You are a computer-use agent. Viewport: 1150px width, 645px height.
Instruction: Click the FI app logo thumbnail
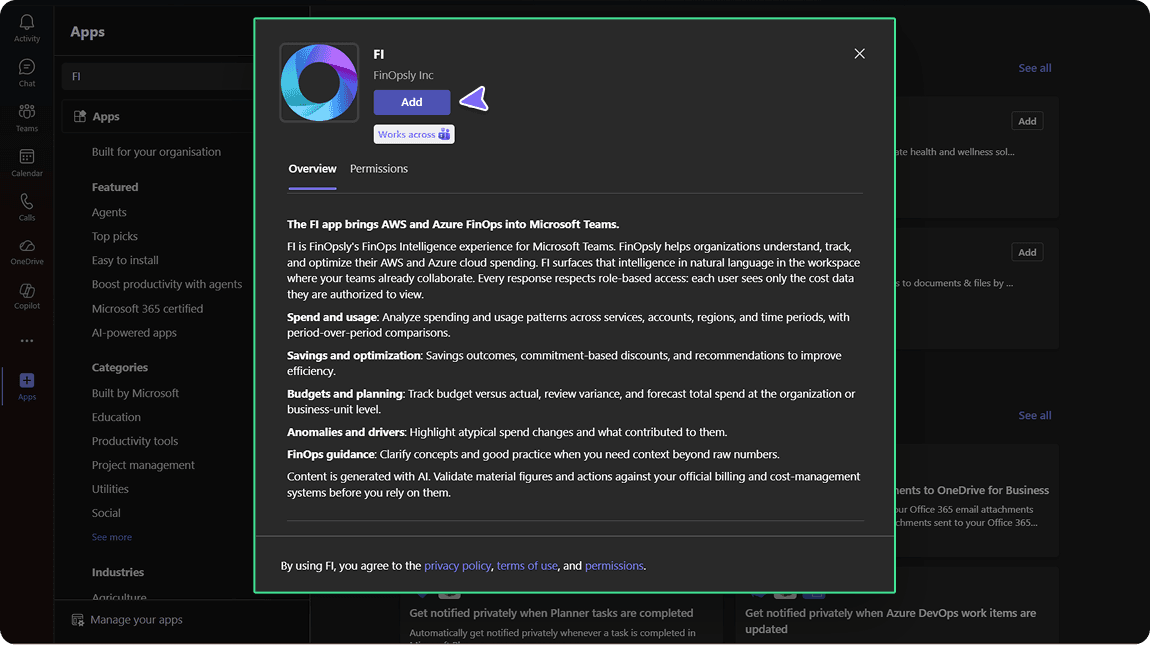coord(319,82)
